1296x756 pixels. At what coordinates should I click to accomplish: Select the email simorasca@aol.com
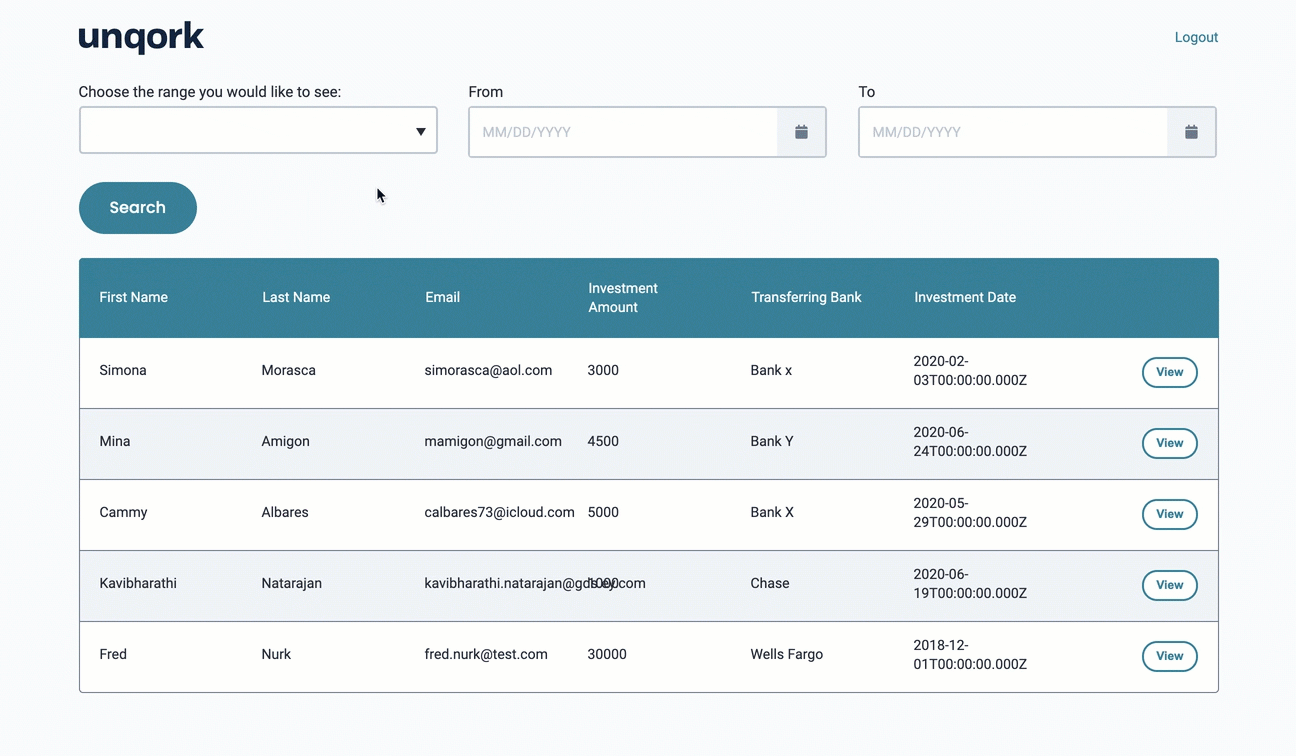pos(488,370)
